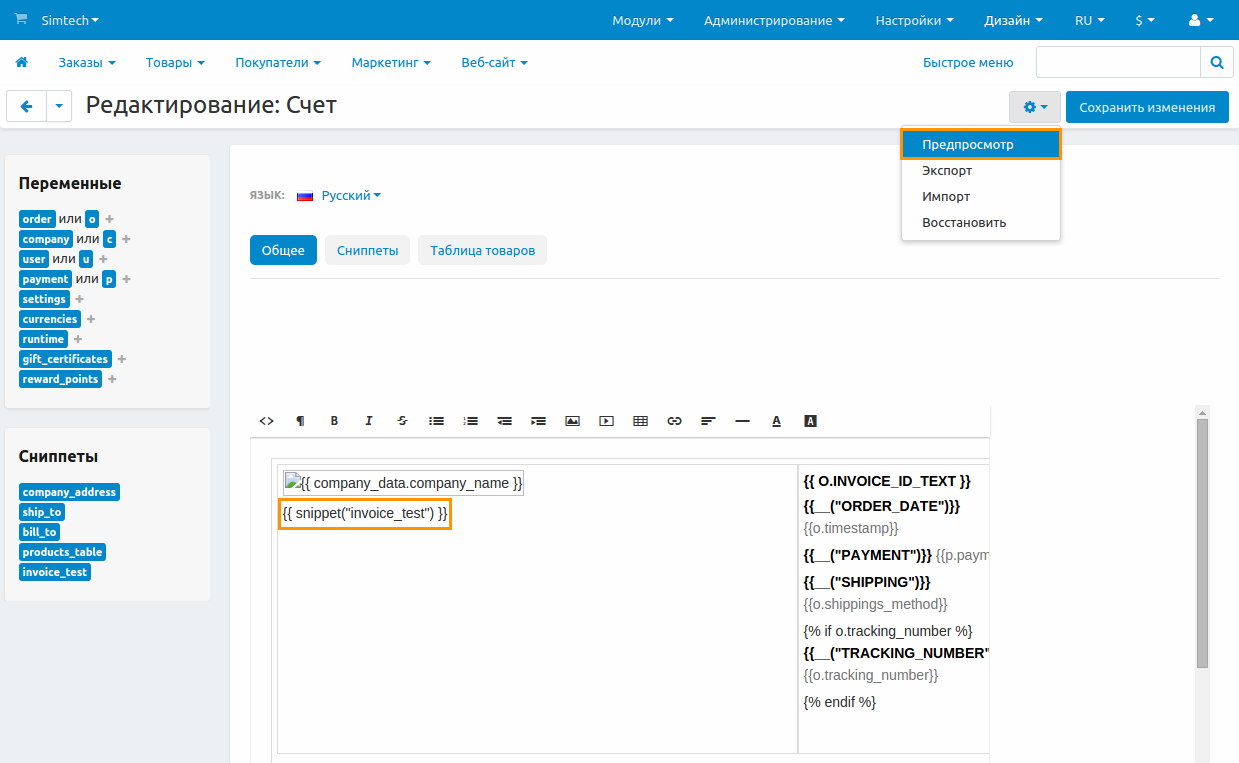Click Сохранить изменения button

[1147, 107]
